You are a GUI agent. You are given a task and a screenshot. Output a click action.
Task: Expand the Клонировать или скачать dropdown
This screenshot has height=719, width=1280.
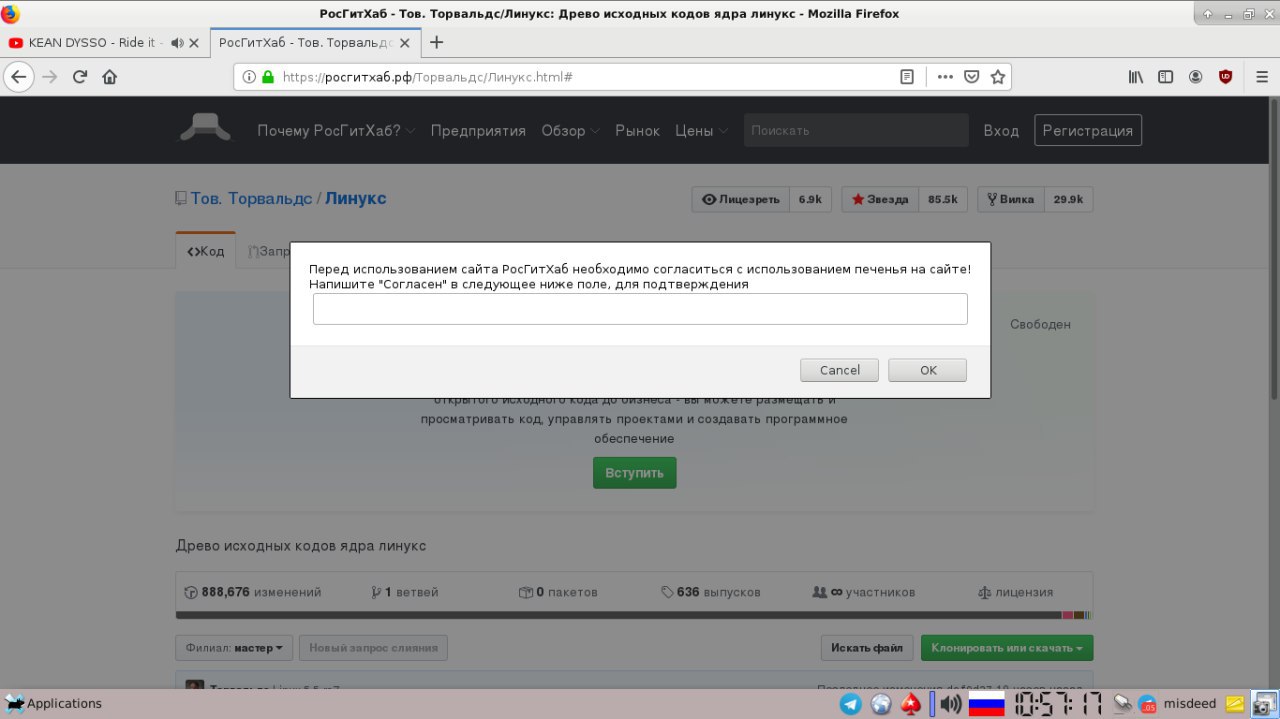pyautogui.click(x=1007, y=648)
